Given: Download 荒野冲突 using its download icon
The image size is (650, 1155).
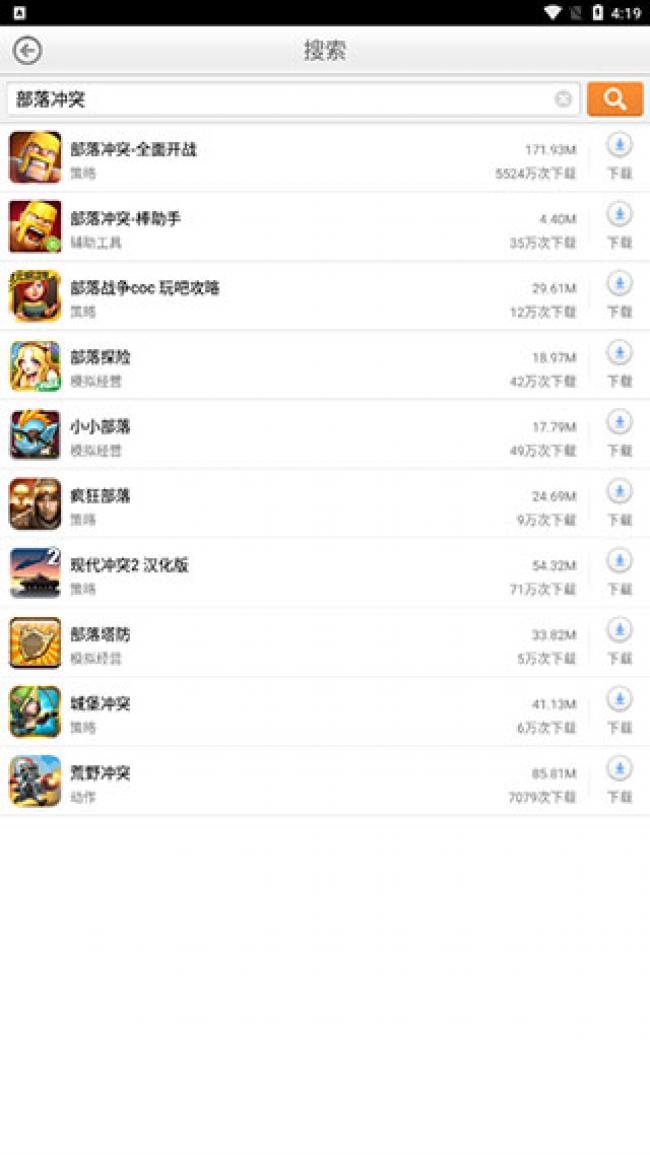Looking at the screenshot, I should (619, 768).
